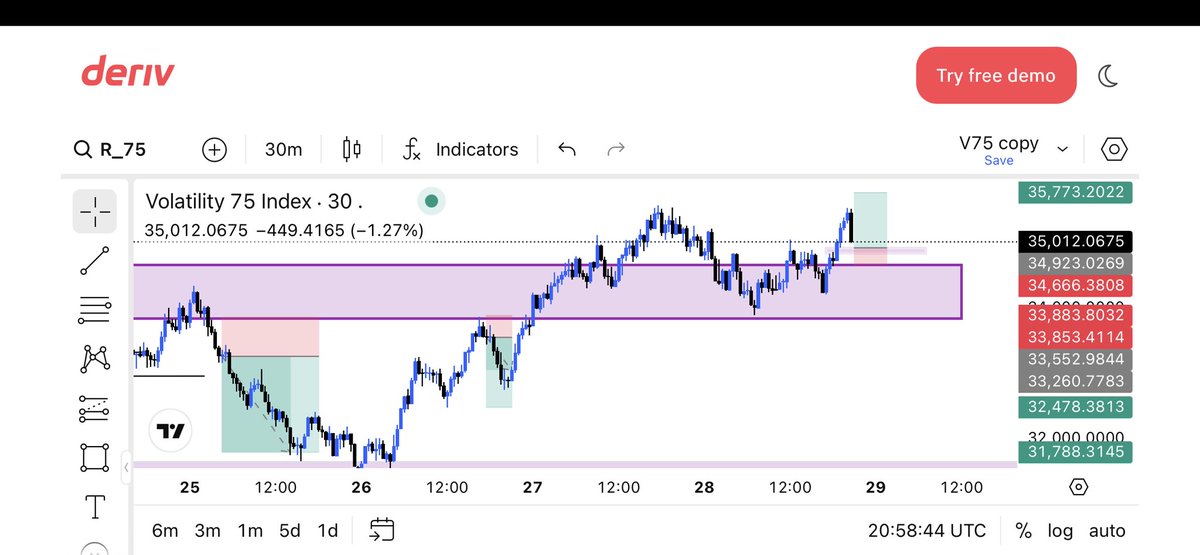The image size is (1200, 555).
Task: Click the 20:58:44 UTC timezone selector
Action: (x=928, y=531)
